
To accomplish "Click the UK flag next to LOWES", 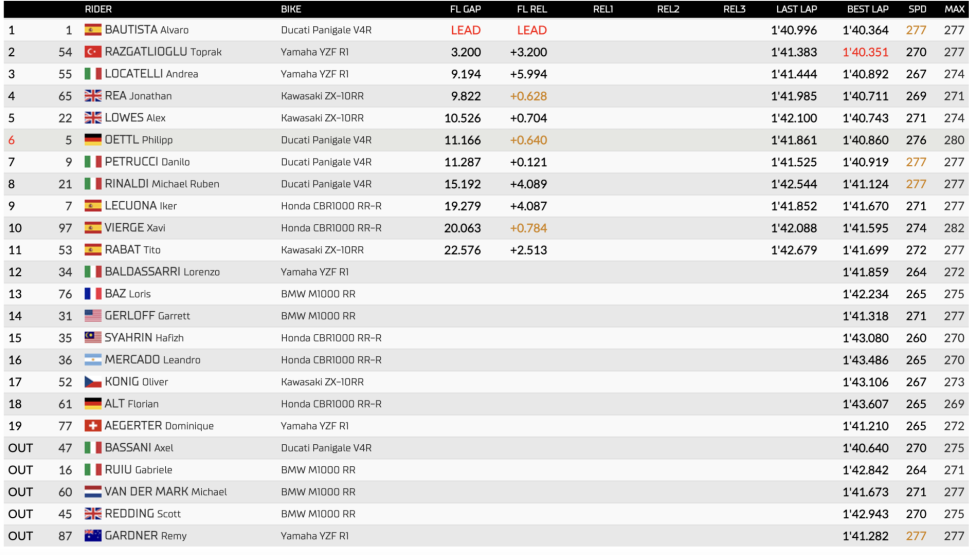I will 93,118.
